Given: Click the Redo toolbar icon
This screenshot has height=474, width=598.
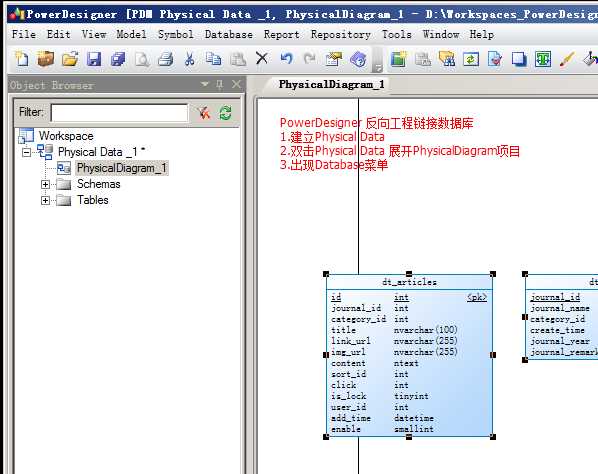Looking at the screenshot, I should point(310,58).
